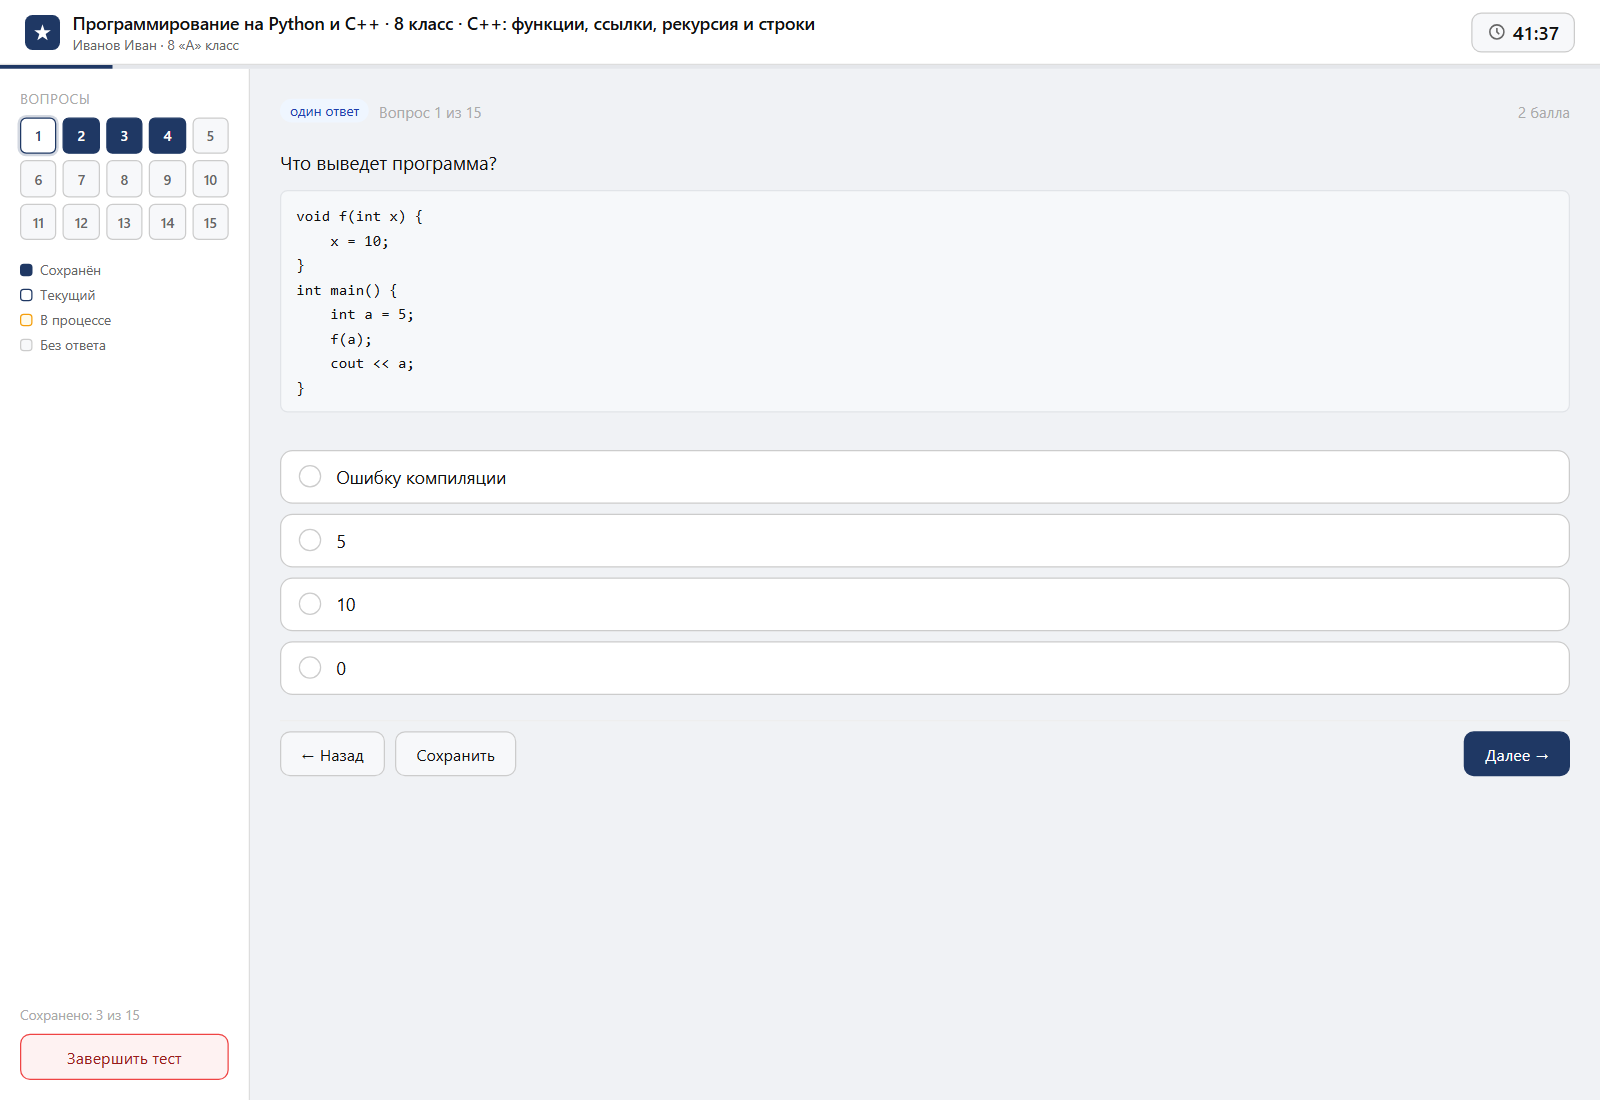Click the test title header text
The width and height of the screenshot is (1600, 1100).
[444, 24]
